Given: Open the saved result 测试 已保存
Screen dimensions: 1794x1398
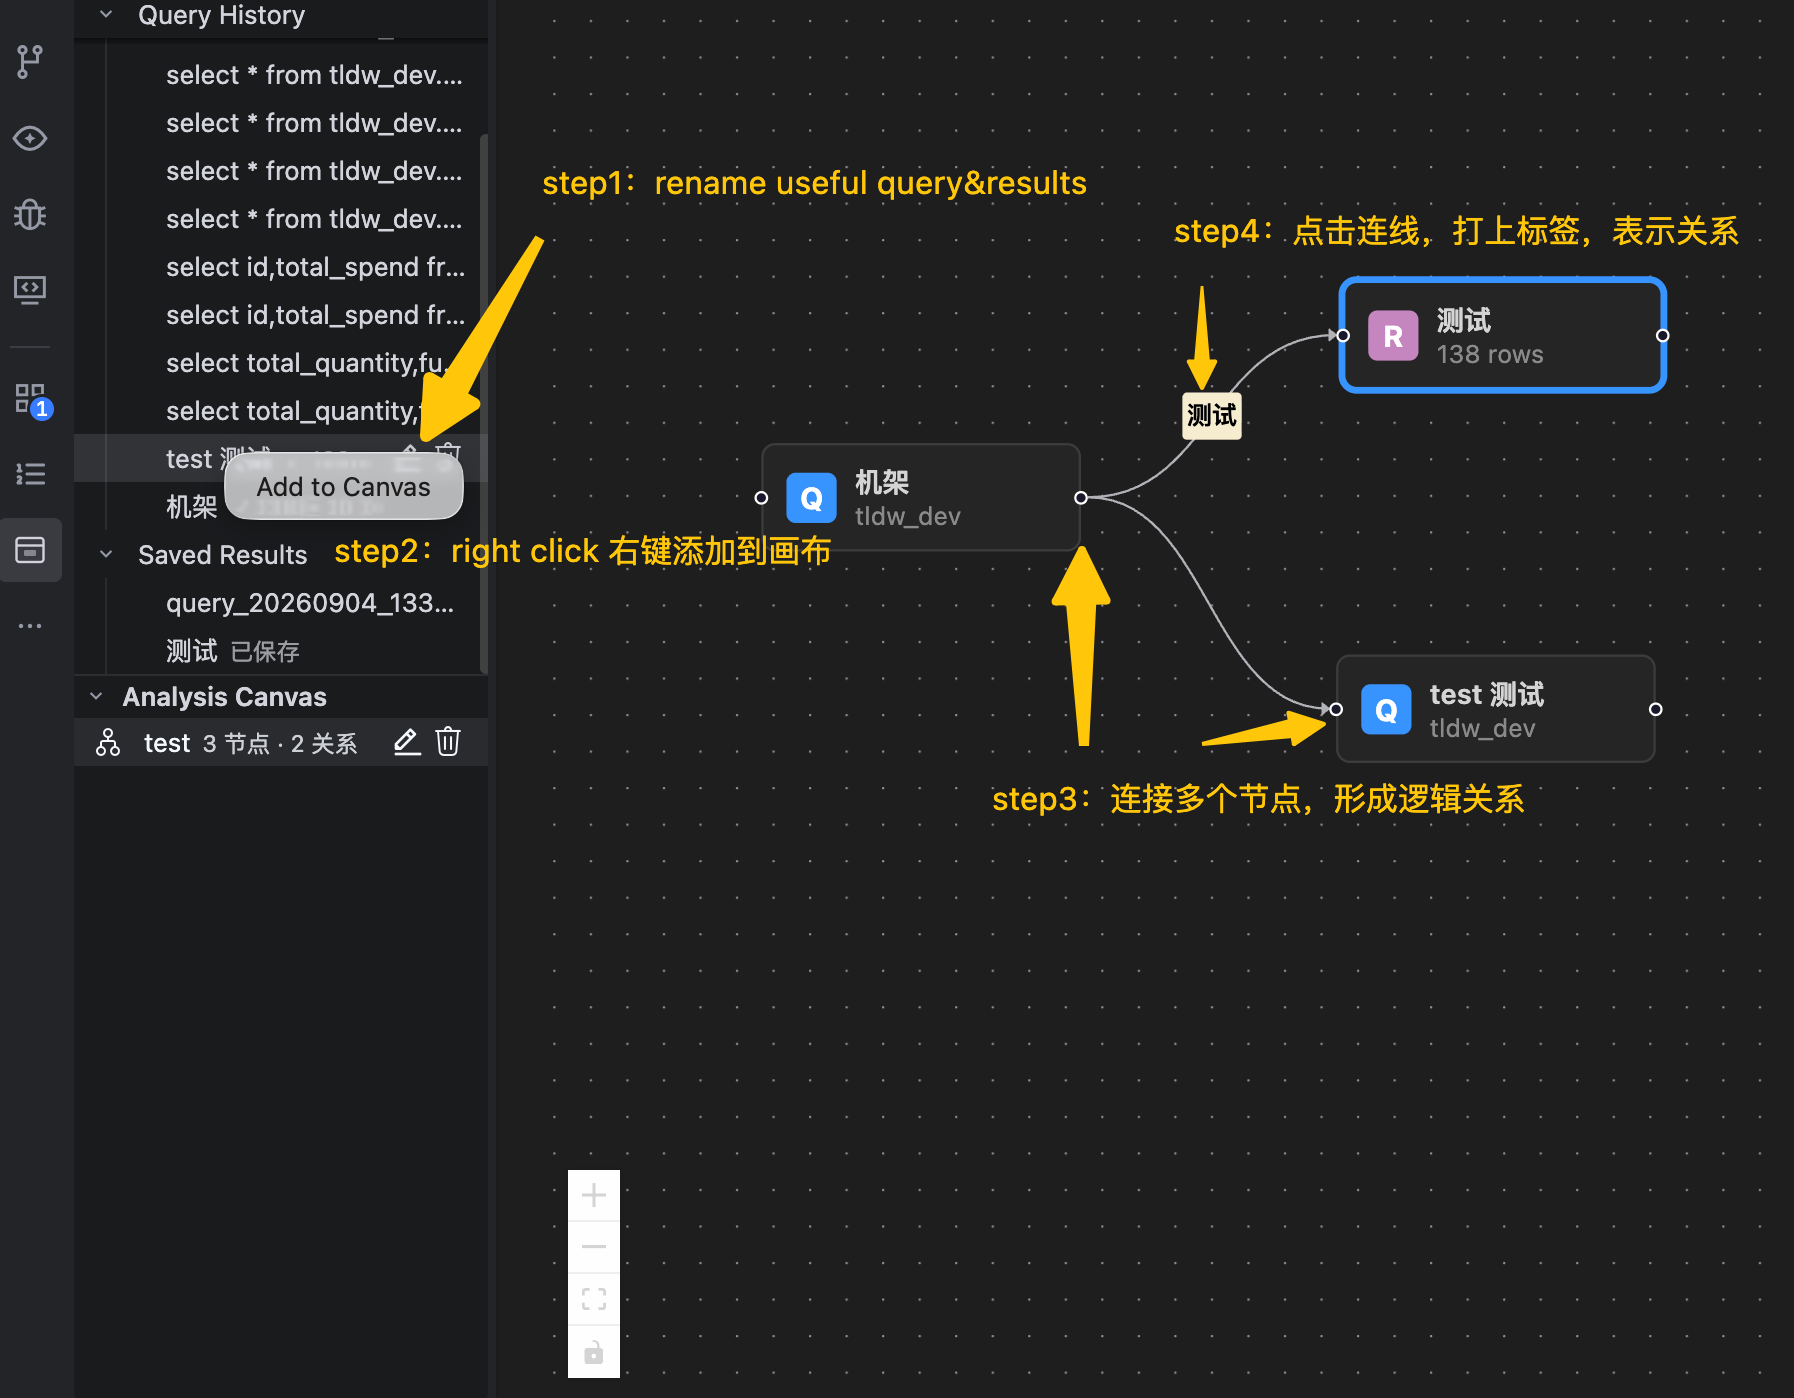Looking at the screenshot, I should [280, 650].
